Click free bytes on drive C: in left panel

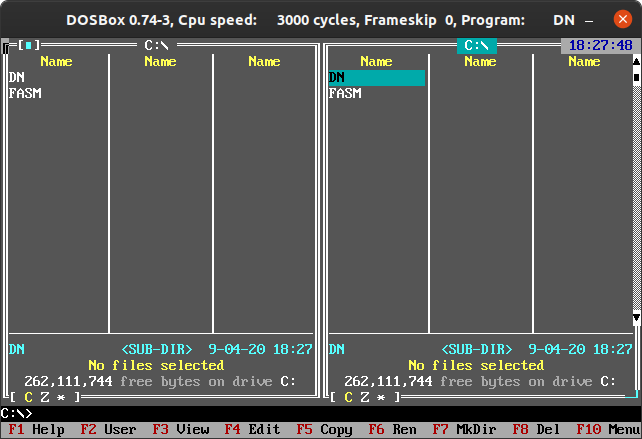160,381
